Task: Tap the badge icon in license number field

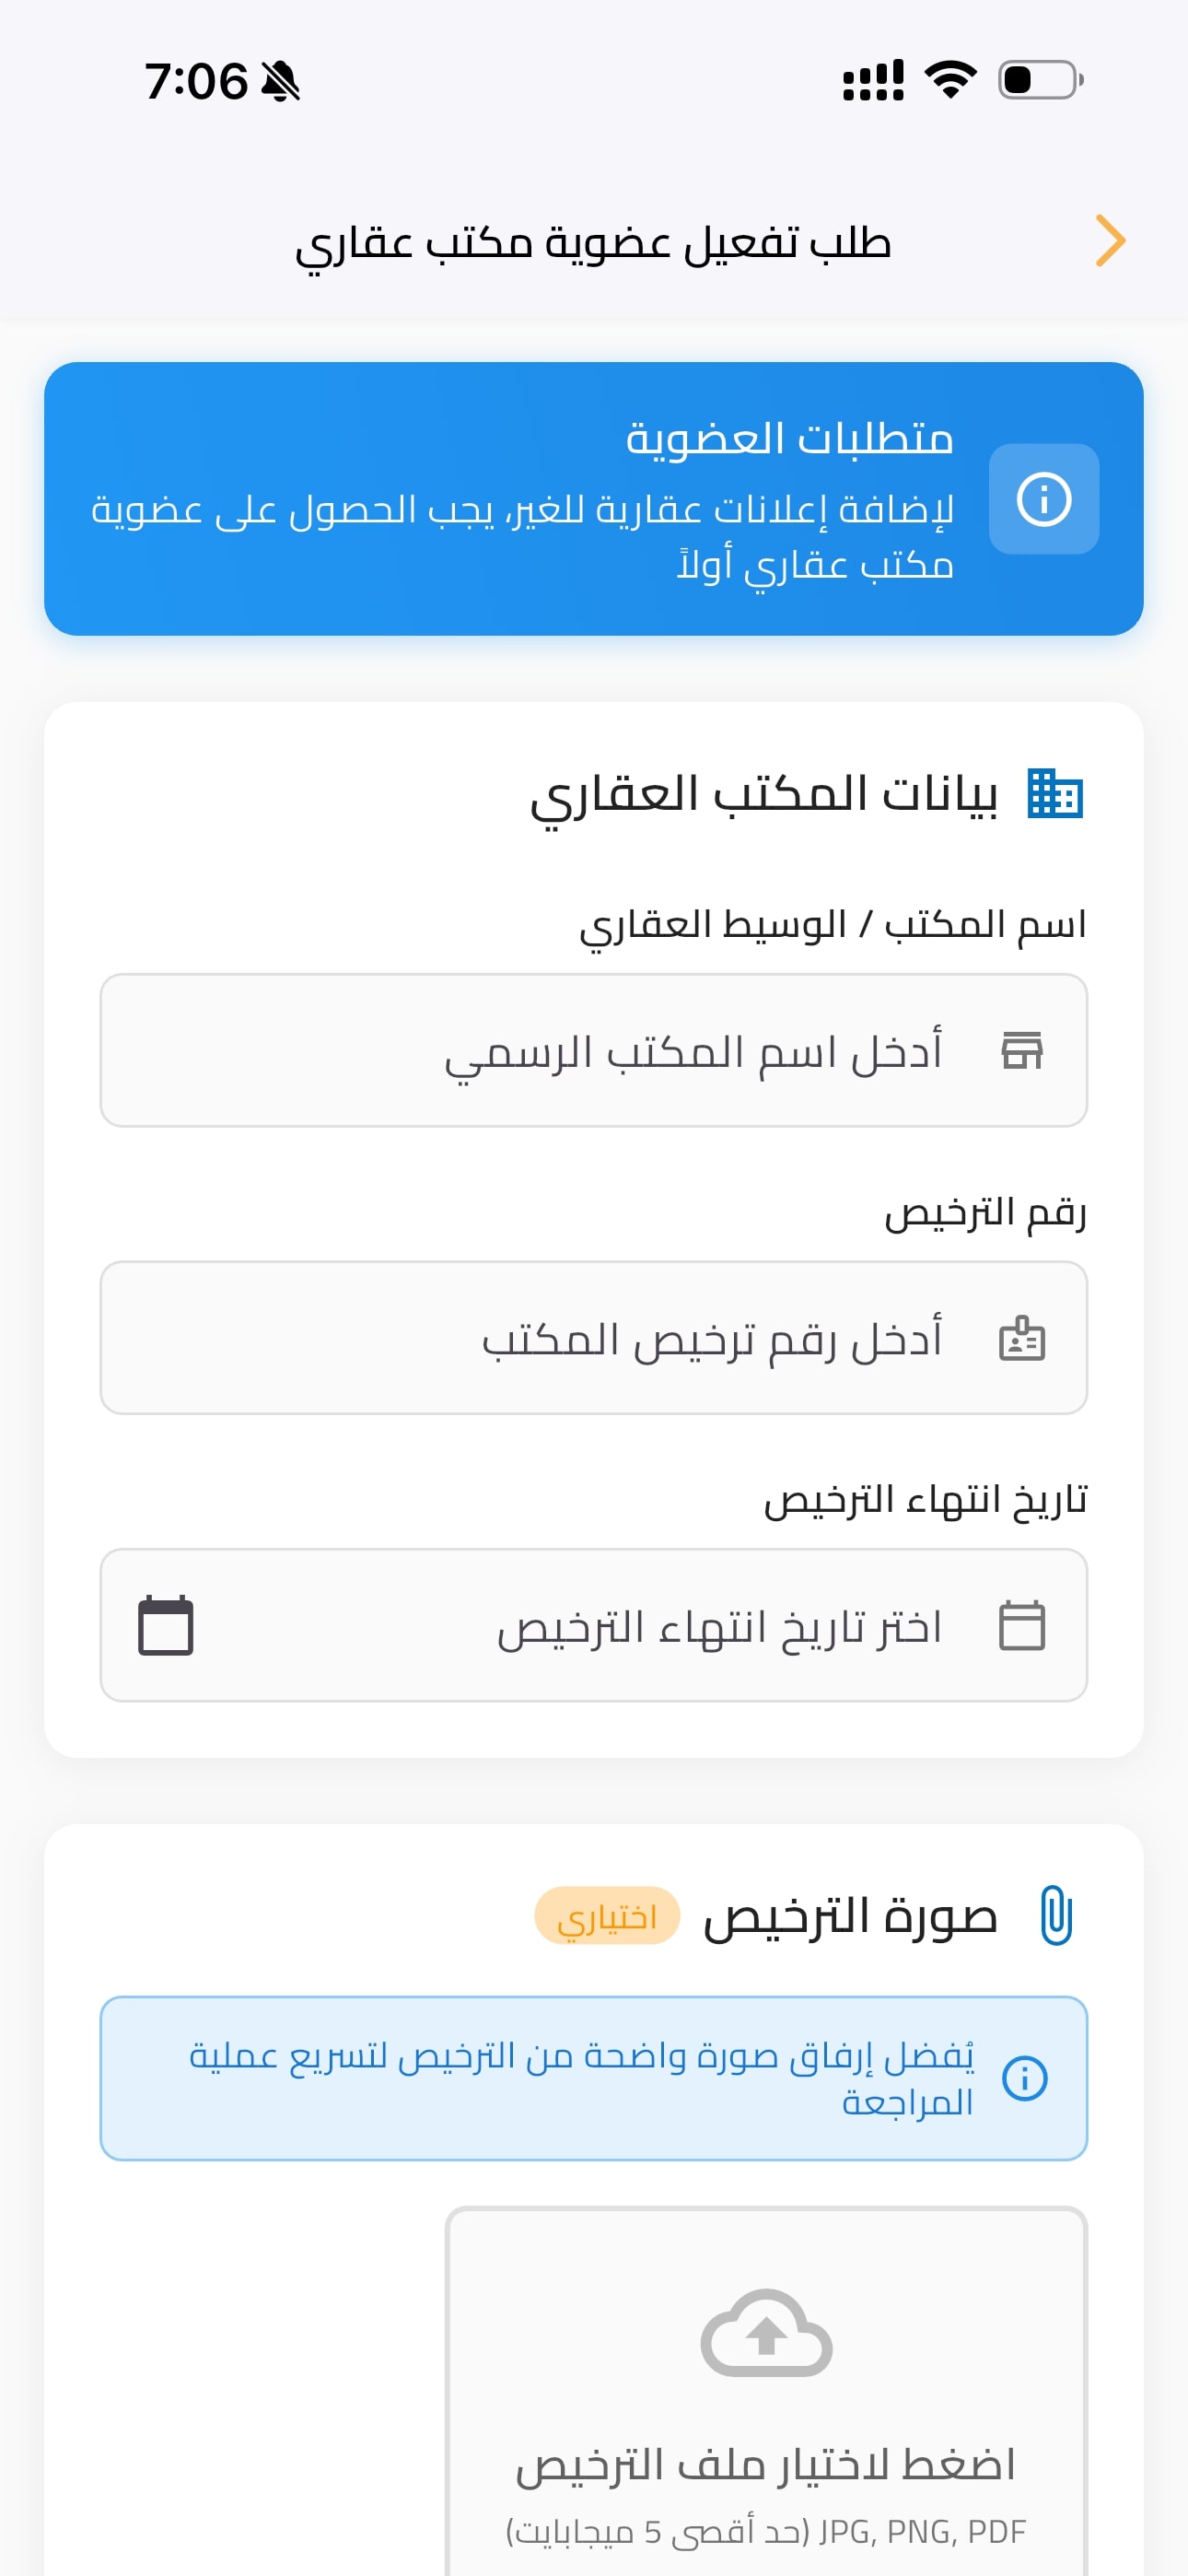Action: [x=1022, y=1338]
